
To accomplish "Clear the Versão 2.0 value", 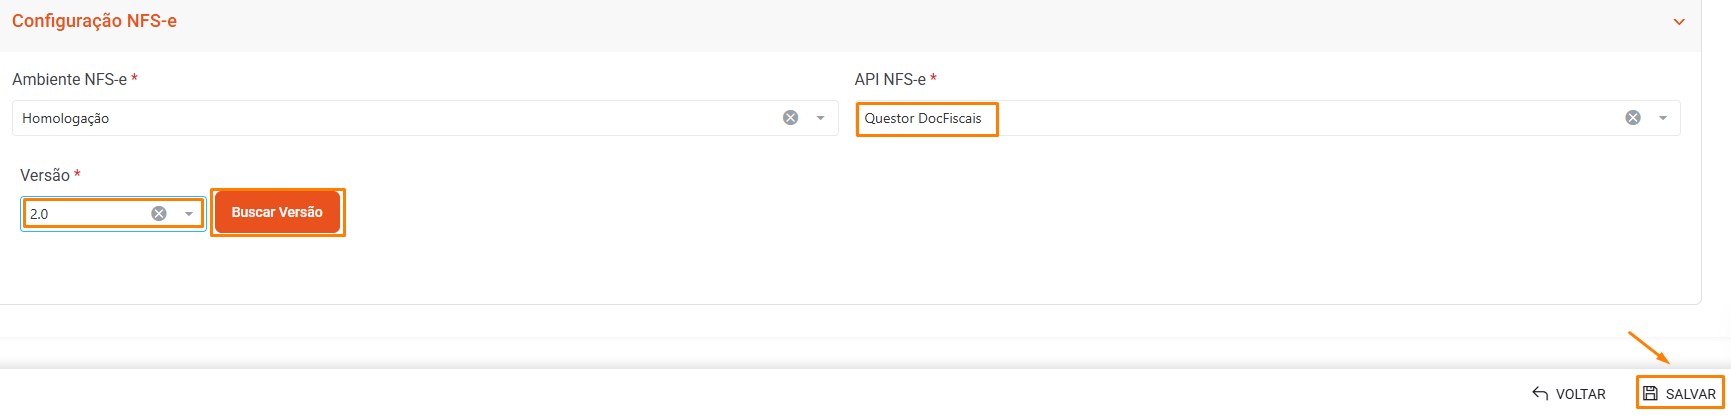I will coord(158,214).
